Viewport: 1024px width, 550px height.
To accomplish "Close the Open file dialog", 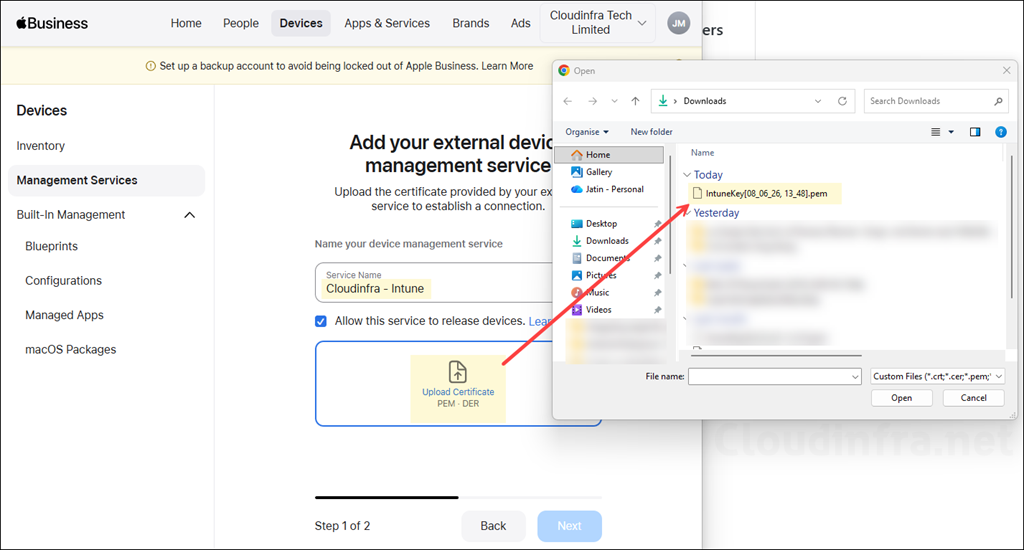I will 1006,71.
